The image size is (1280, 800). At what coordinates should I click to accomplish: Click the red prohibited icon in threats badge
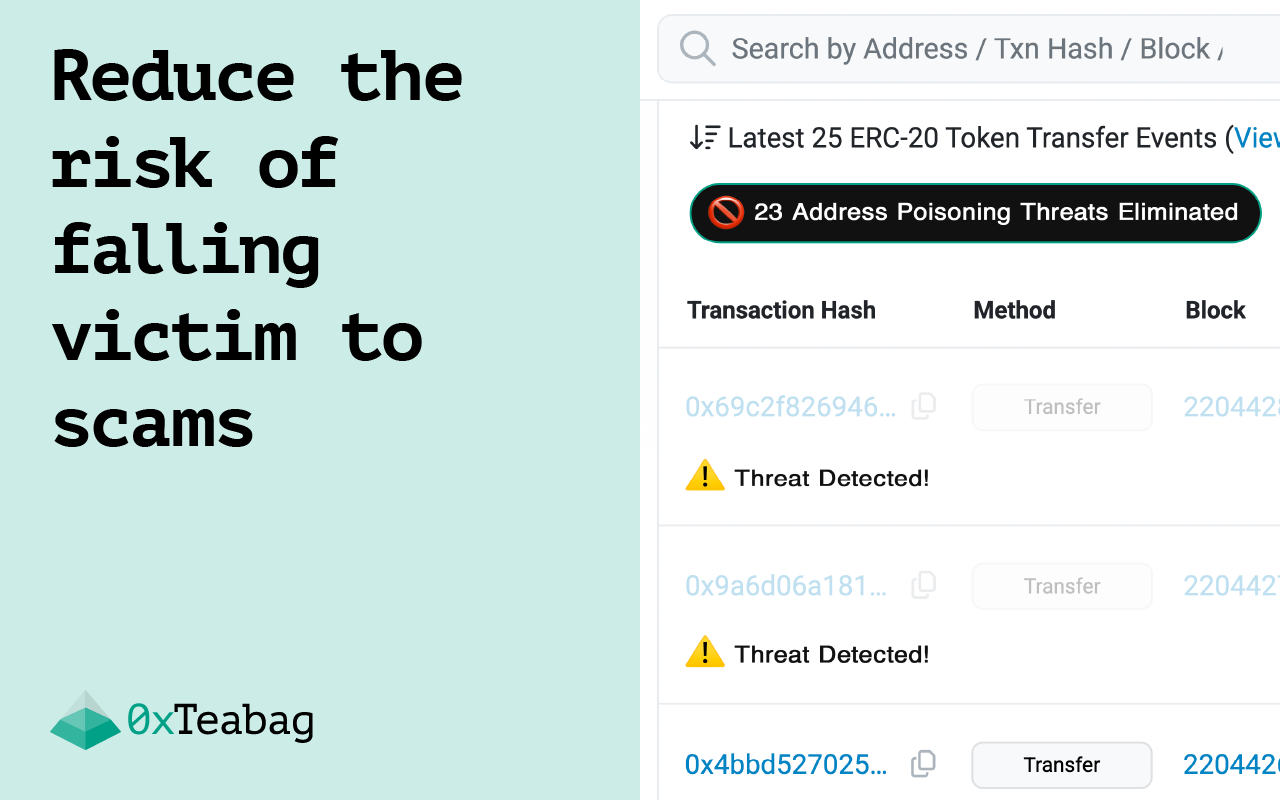point(726,212)
